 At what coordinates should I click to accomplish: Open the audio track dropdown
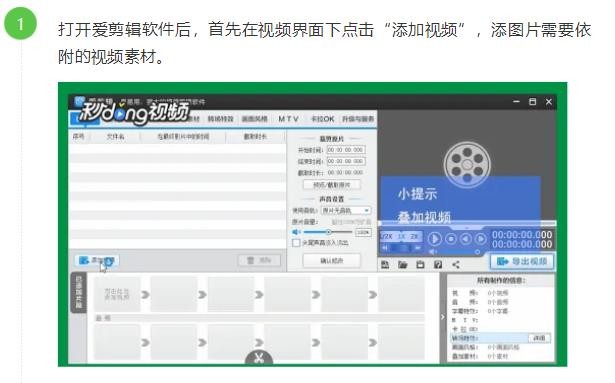point(346,211)
